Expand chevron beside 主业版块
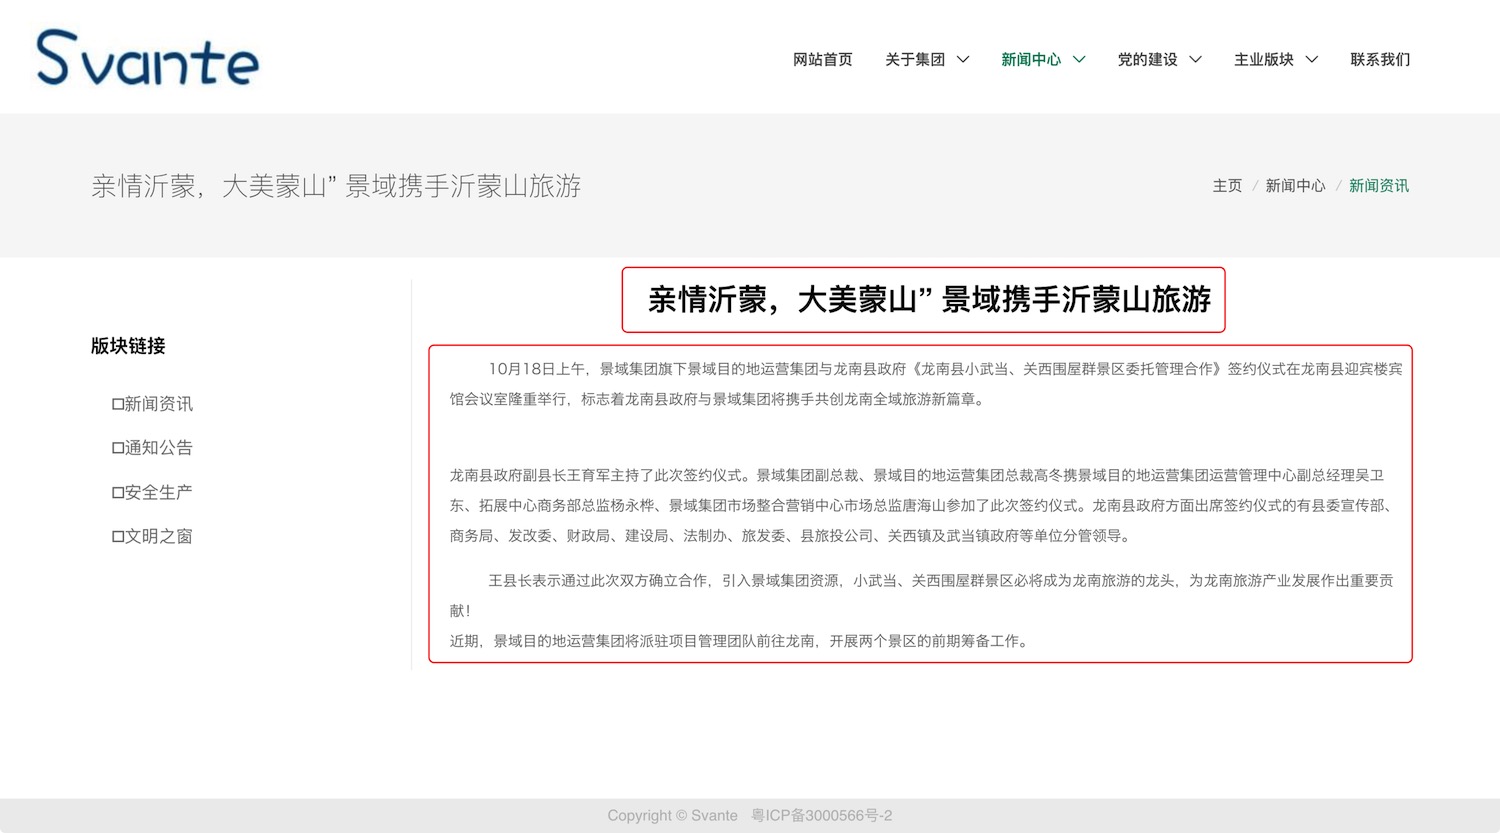Image resolution: width=1500 pixels, height=833 pixels. click(1312, 60)
